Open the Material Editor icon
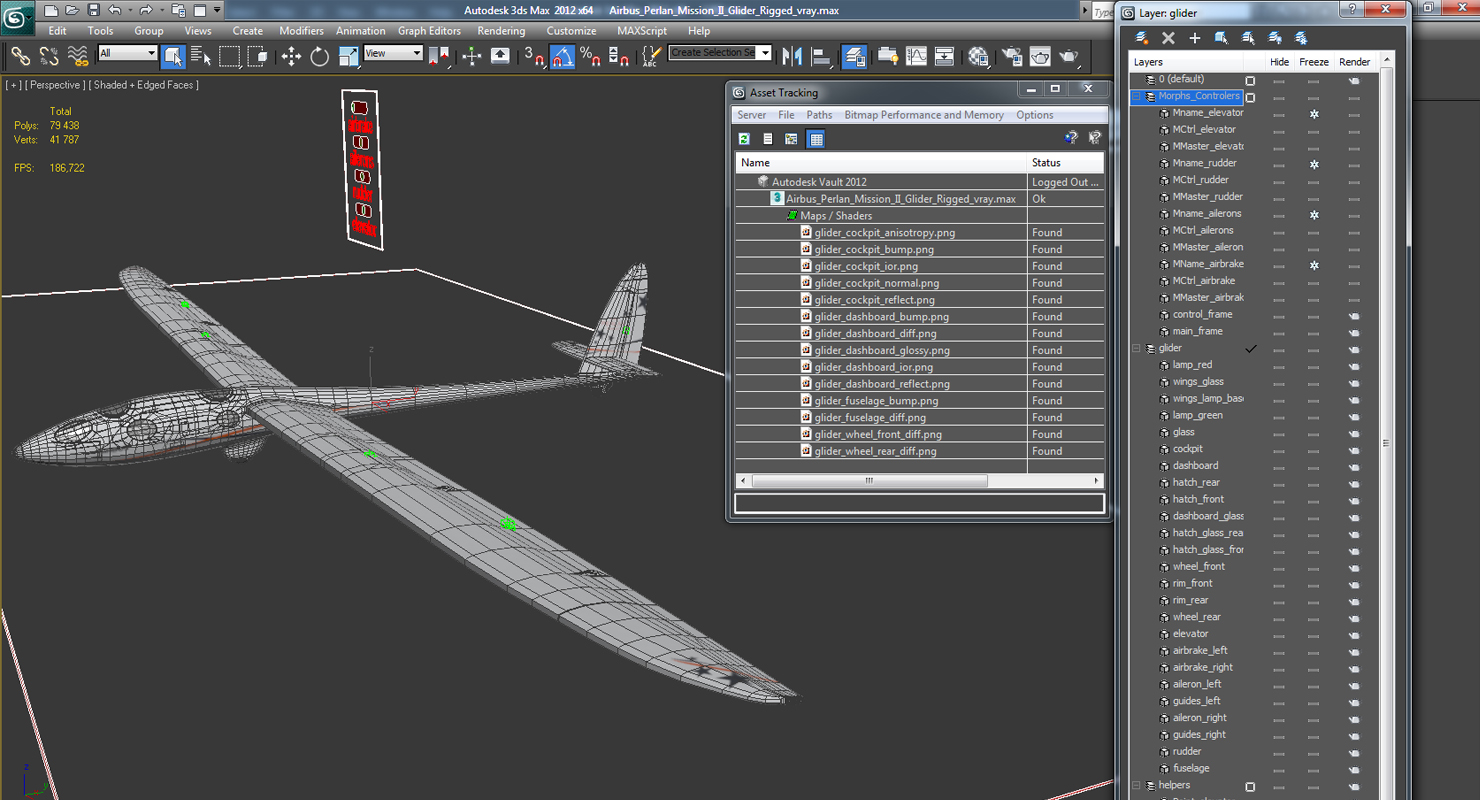Screen dimensions: 1480x800 [x=978, y=56]
